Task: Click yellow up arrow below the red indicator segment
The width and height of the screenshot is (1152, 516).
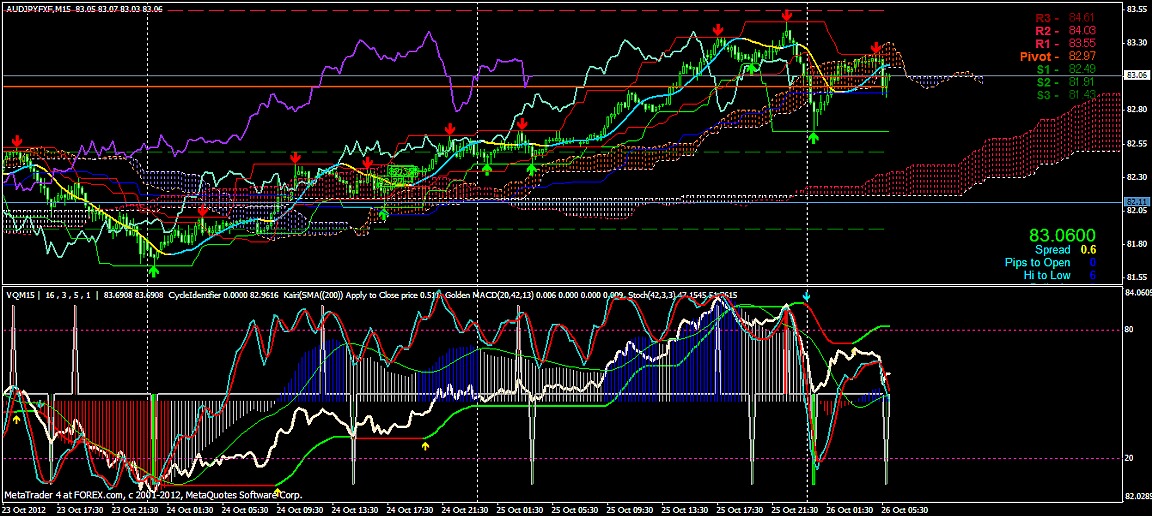Action: [426, 446]
